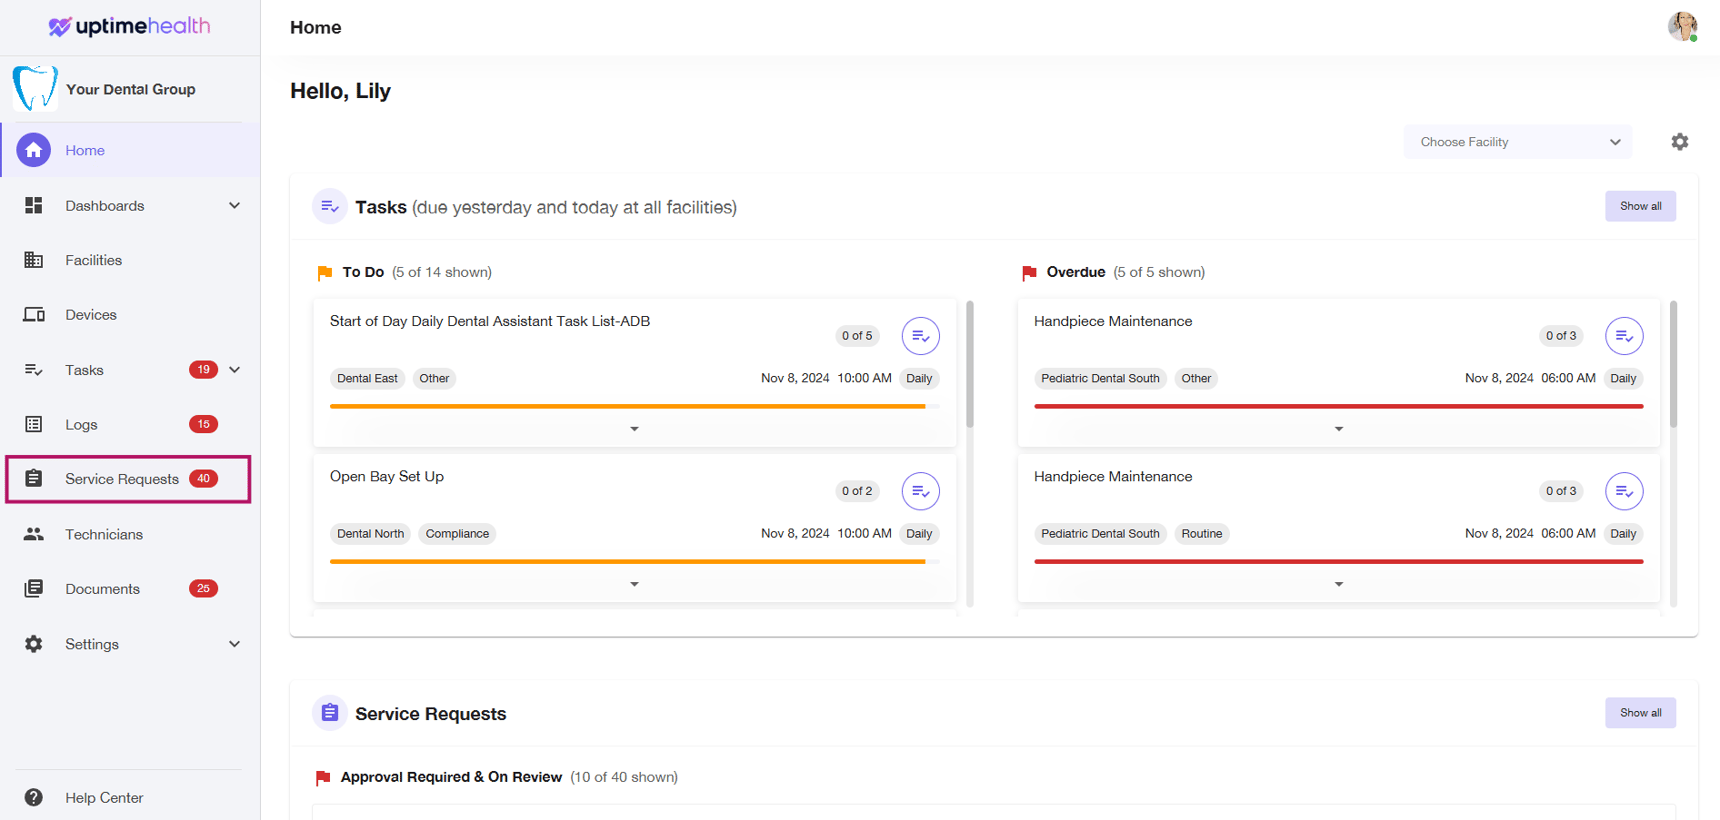1720x820 pixels.
Task: Click the Home icon in sidebar
Action: (33, 150)
